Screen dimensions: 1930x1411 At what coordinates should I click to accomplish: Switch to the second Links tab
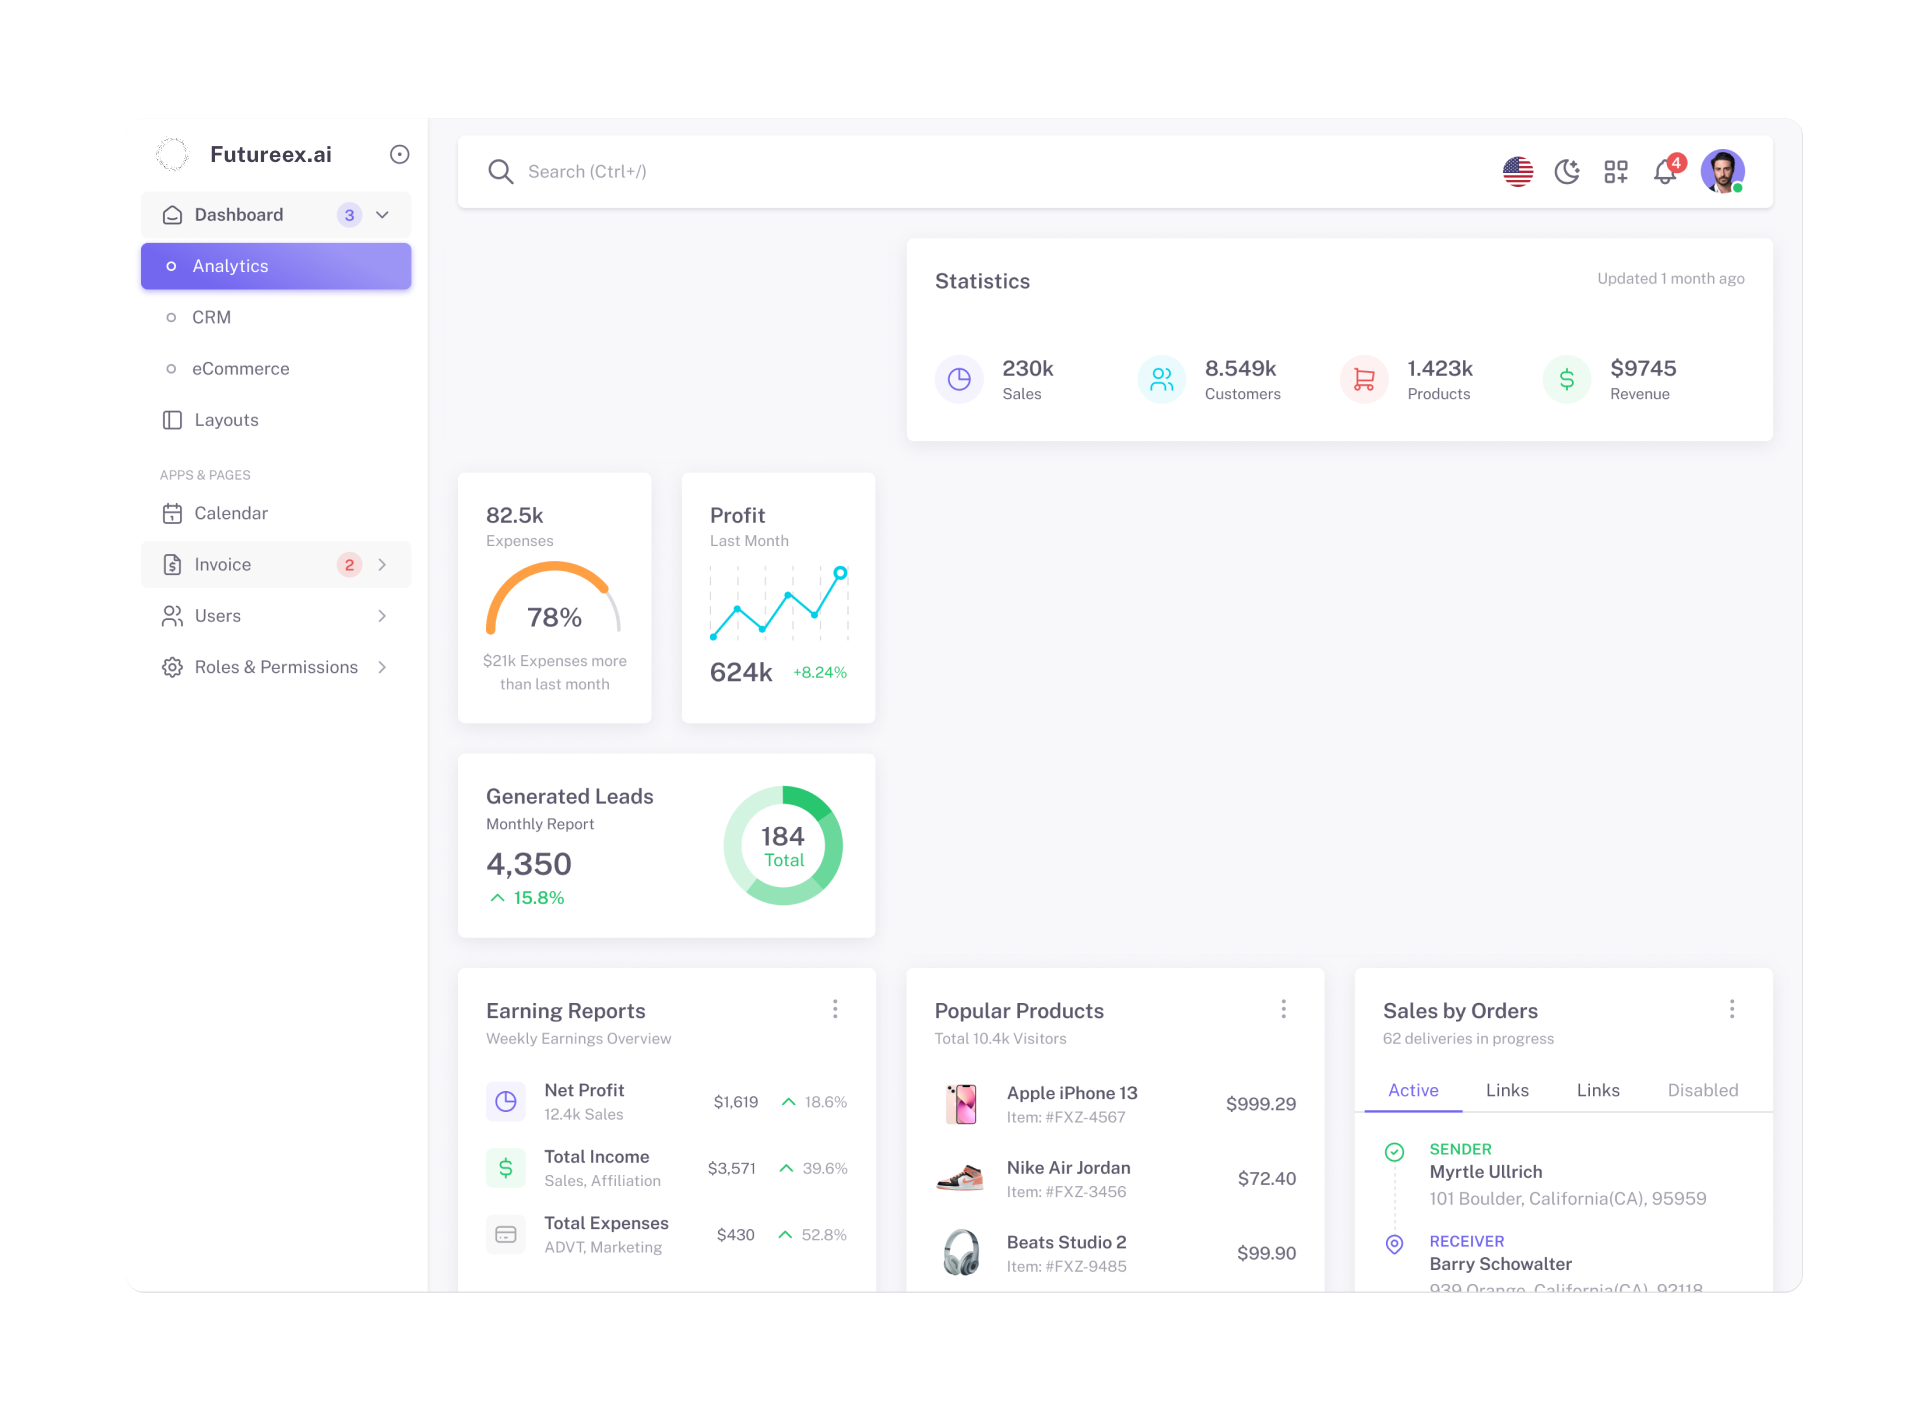pyautogui.click(x=1598, y=1090)
